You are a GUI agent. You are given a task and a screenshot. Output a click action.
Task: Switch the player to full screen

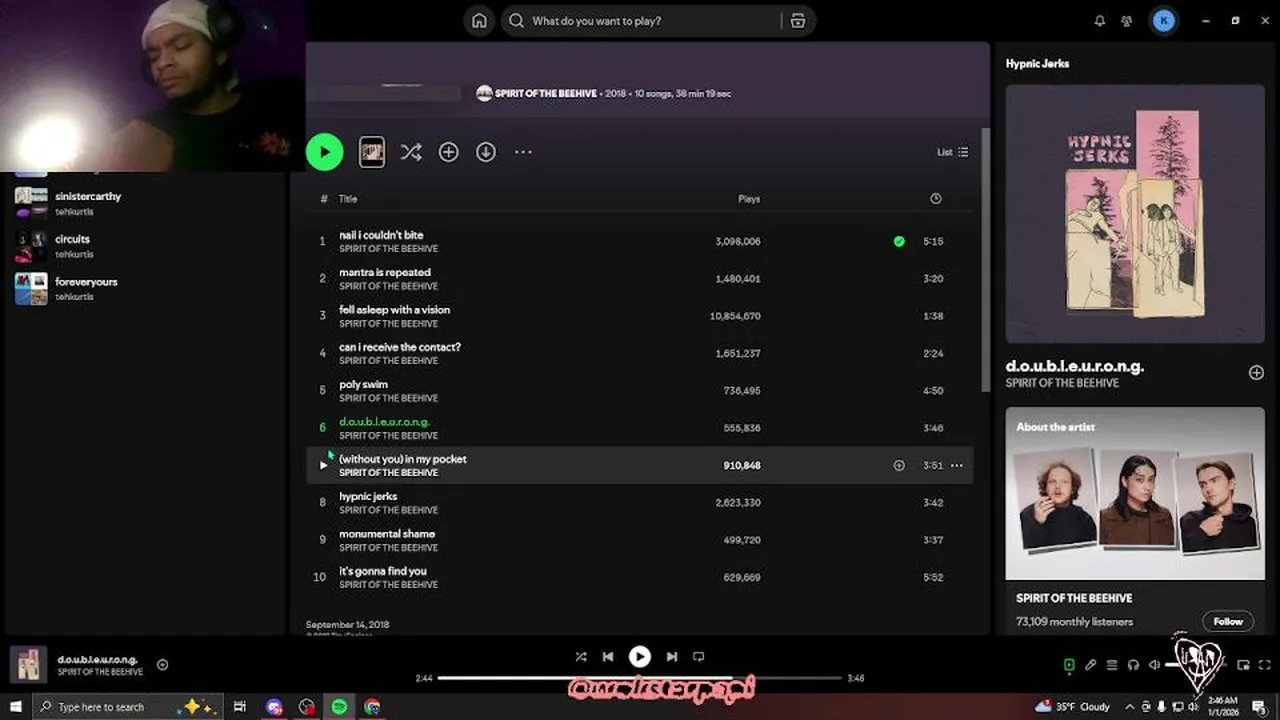(1264, 665)
